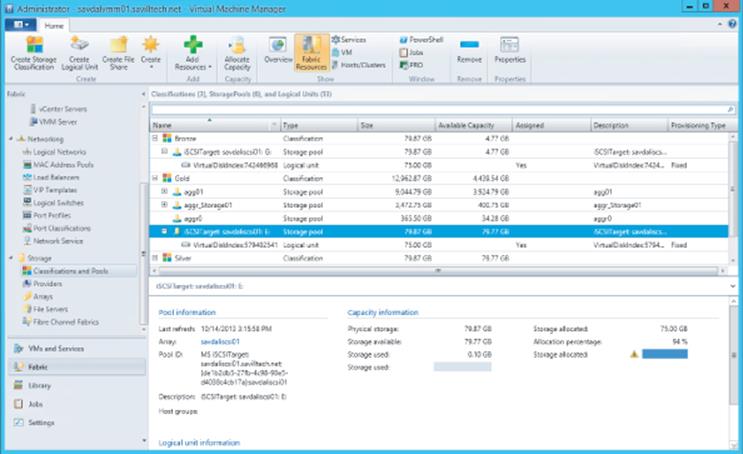
Task: Select Load Balancers tree item
Action: [x=51, y=177]
